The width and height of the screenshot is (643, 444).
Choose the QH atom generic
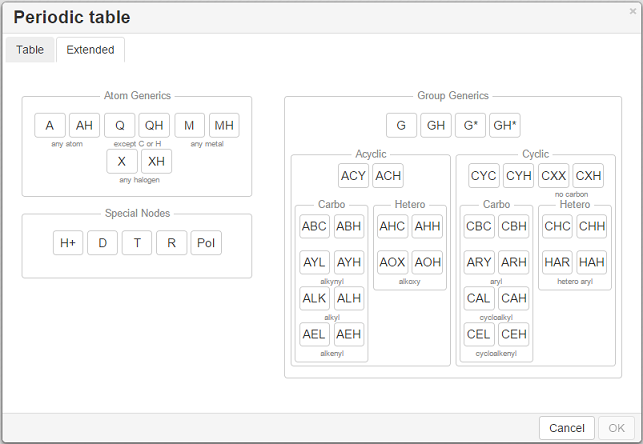(154, 125)
